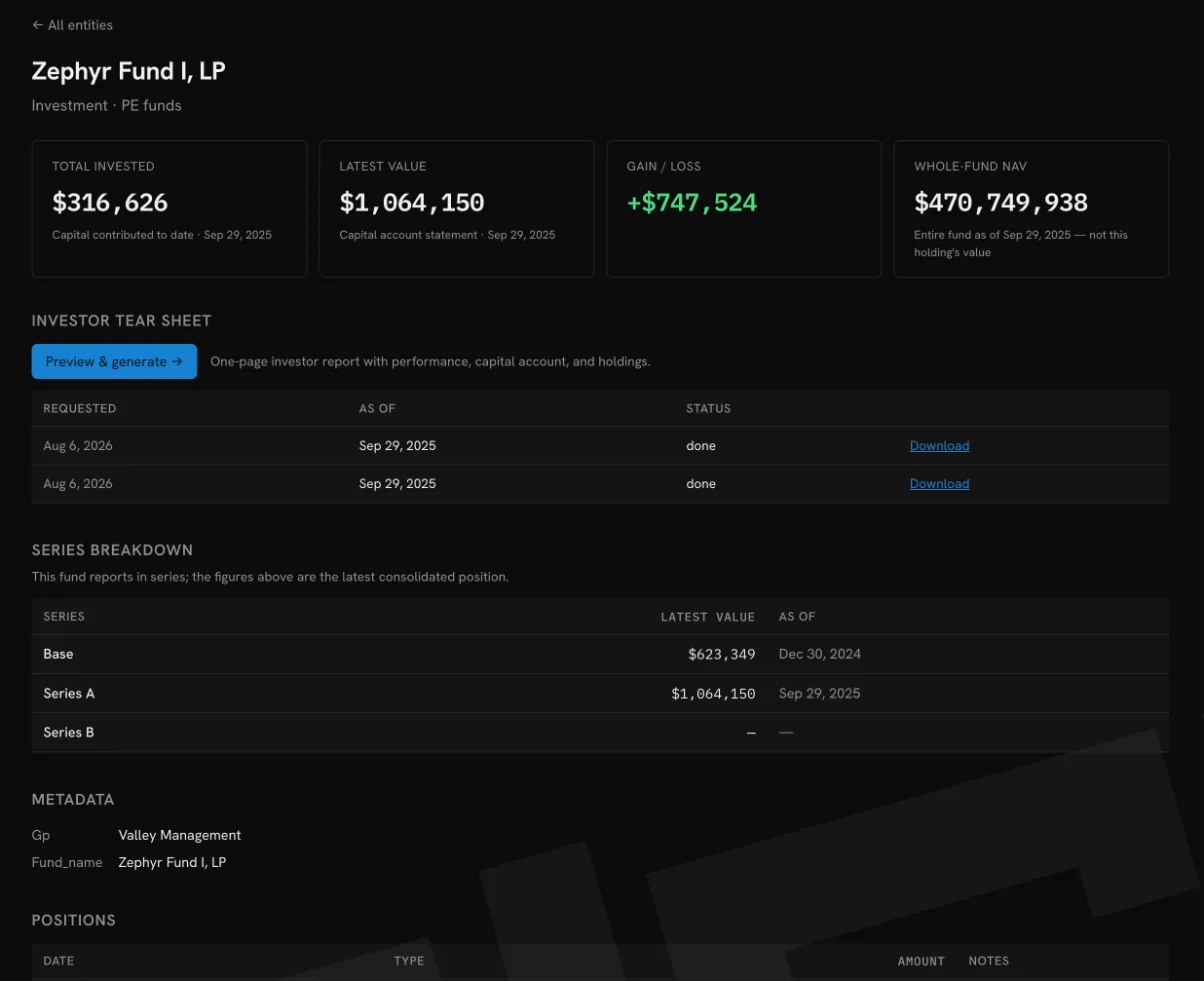Click Preview & generate button
The image size is (1204, 981).
pos(114,362)
